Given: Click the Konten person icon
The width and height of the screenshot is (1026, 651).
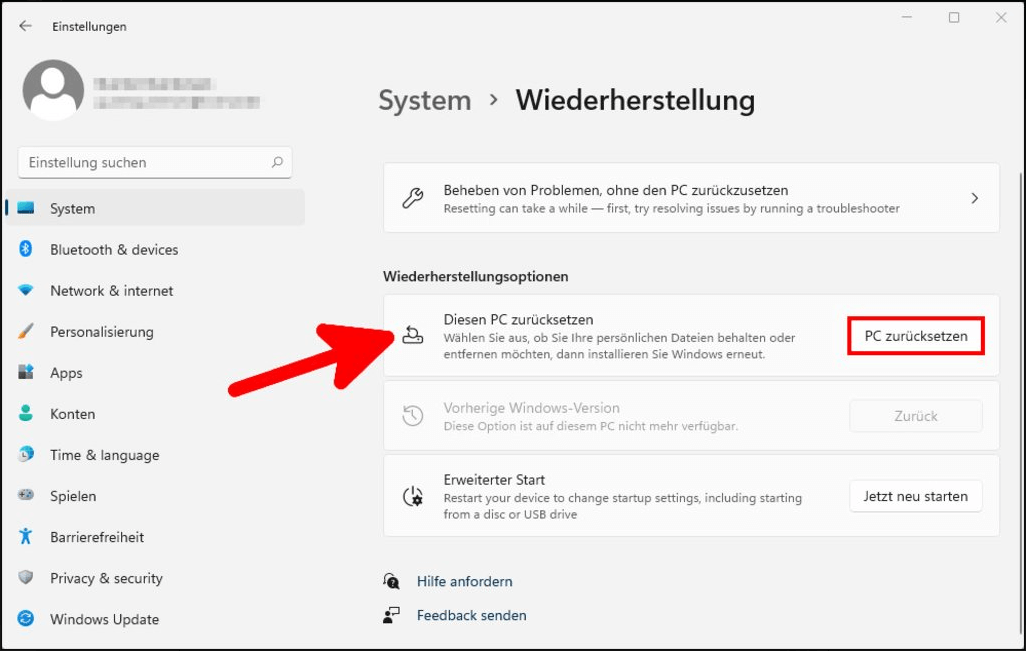Looking at the screenshot, I should 26,413.
